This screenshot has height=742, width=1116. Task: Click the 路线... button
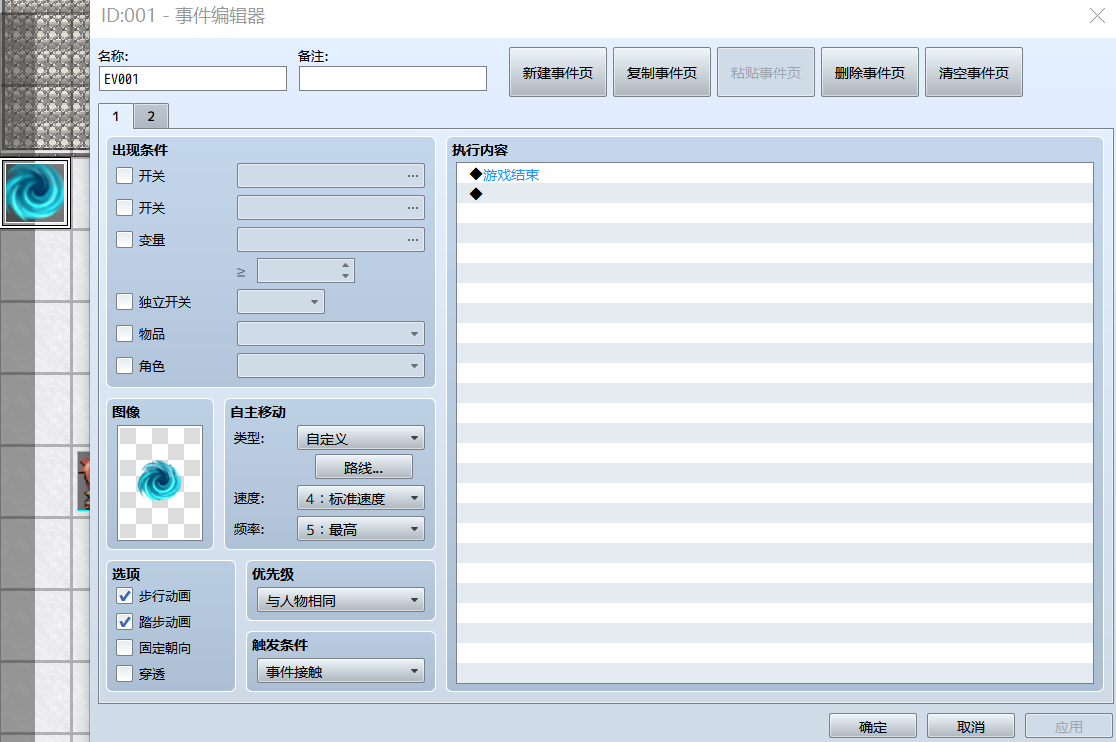(x=364, y=467)
